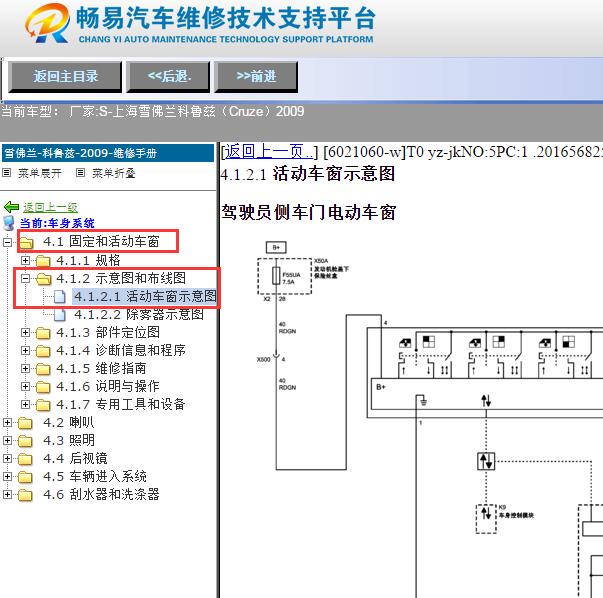Select tree item 4.1 固定和活动车窗

(x=101, y=242)
